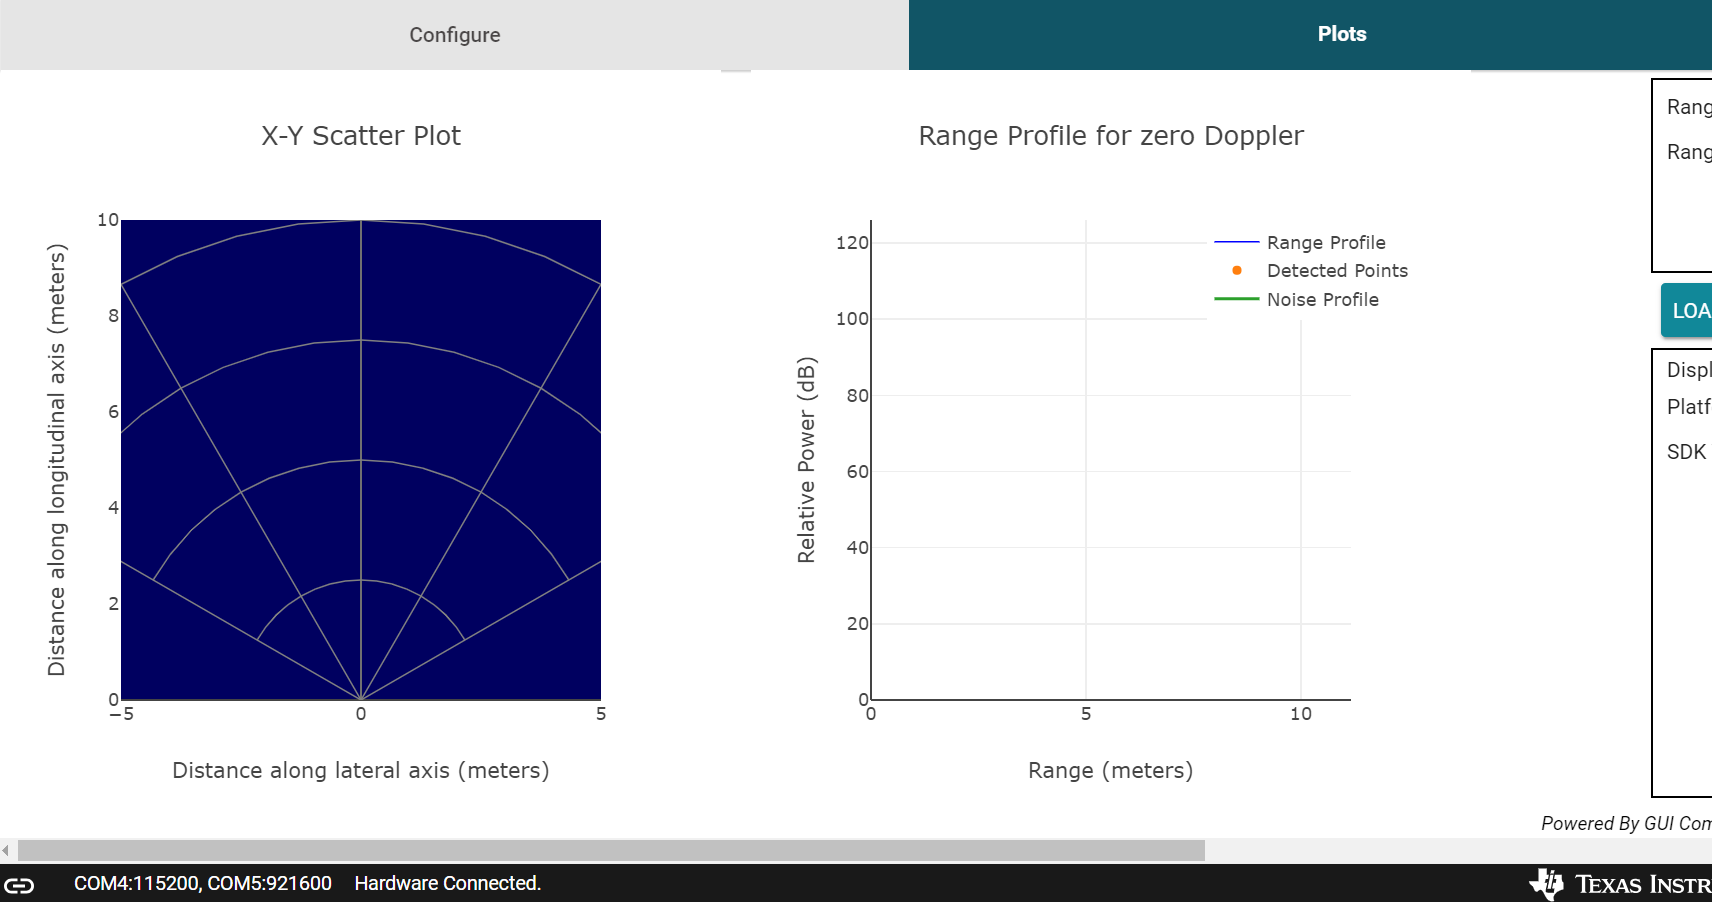Click the origin of the scatter plot
This screenshot has width=1712, height=902.
(361, 699)
